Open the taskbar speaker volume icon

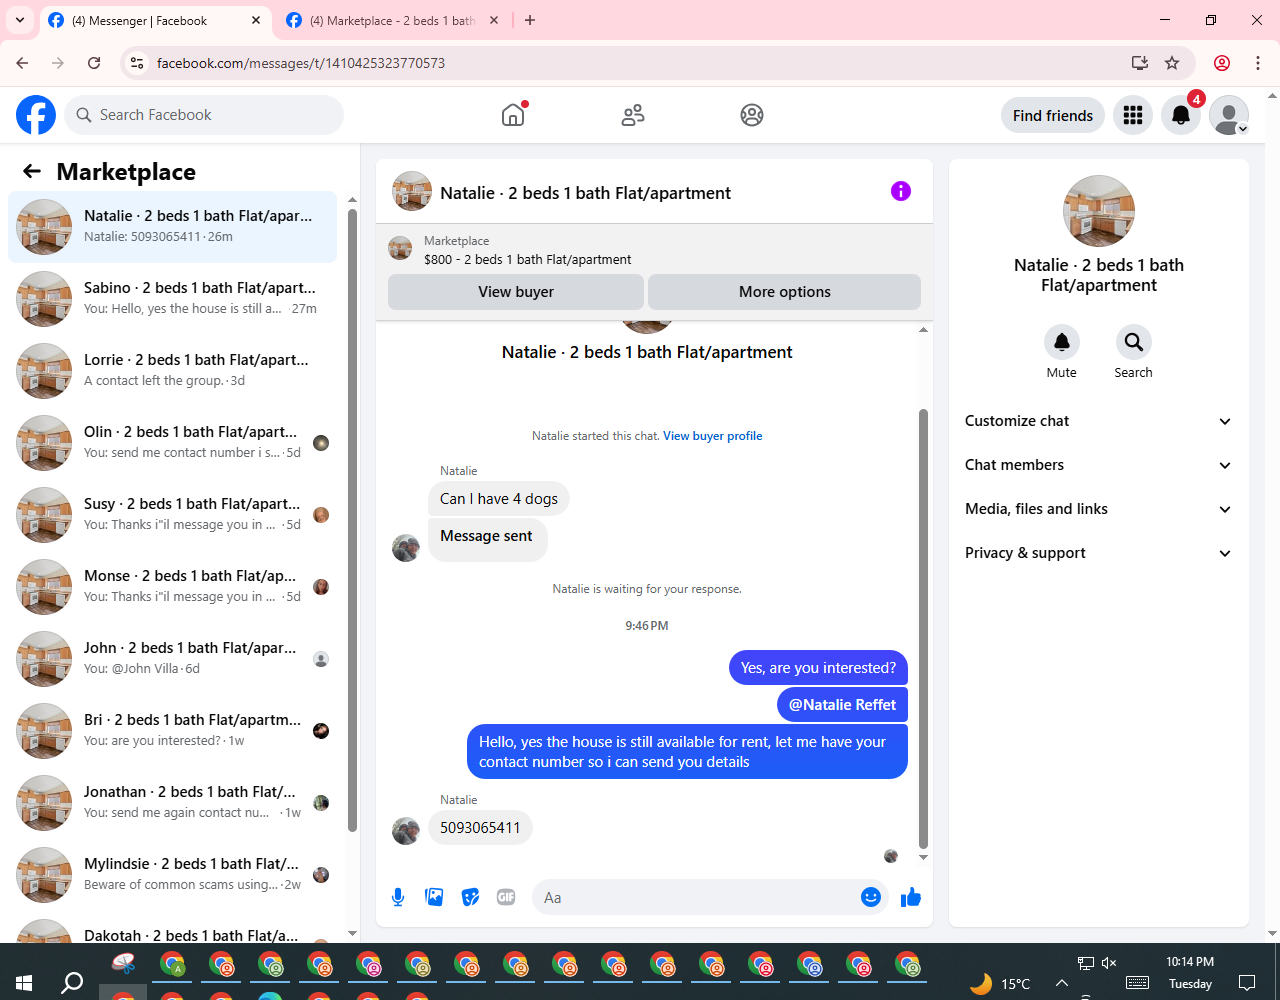(x=1109, y=963)
